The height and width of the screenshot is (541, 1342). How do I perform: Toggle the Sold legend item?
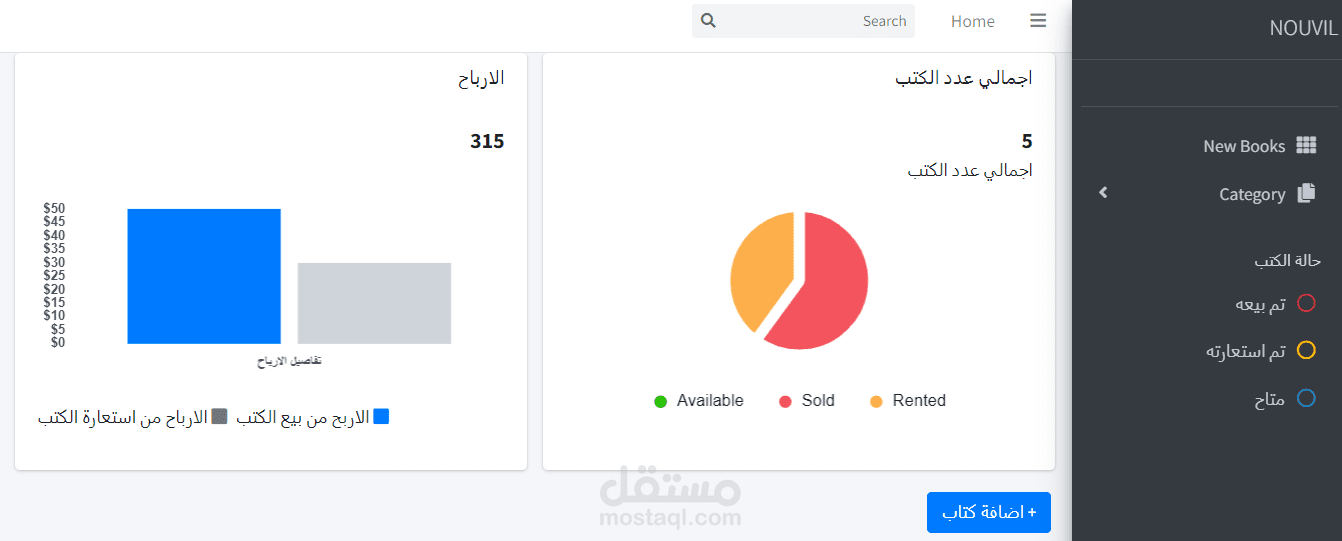806,401
